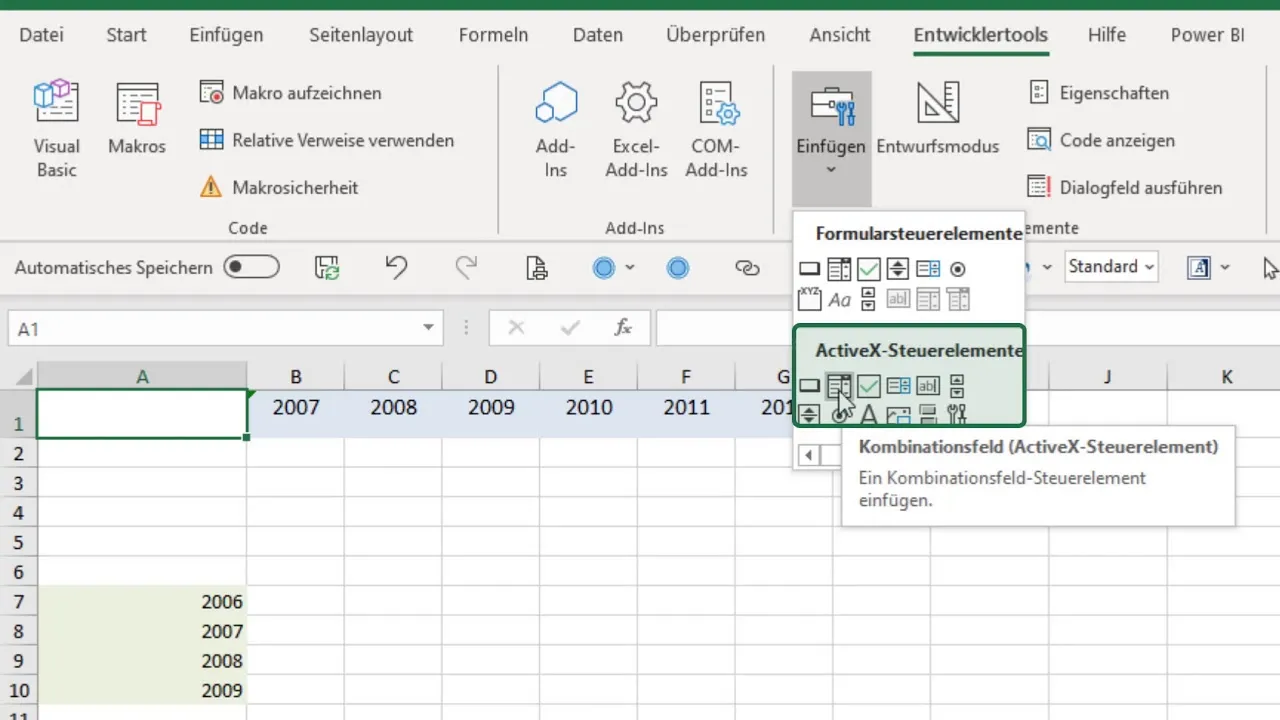Insert form control list box
This screenshot has height=720, width=1280.
click(928, 269)
